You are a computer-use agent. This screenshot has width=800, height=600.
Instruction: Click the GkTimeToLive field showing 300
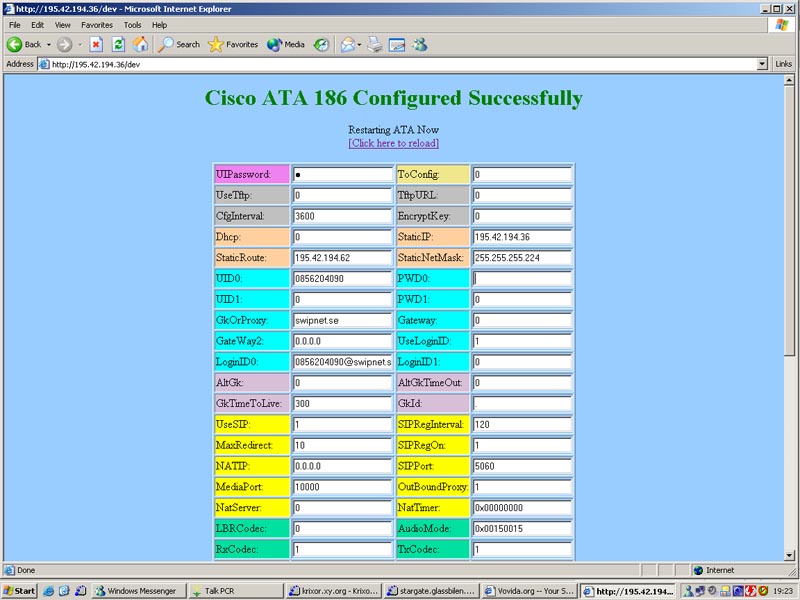pyautogui.click(x=342, y=404)
